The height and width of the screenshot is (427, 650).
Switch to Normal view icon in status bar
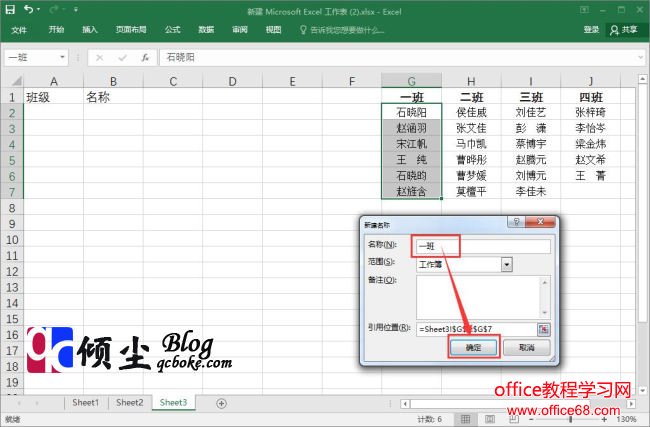click(x=466, y=419)
